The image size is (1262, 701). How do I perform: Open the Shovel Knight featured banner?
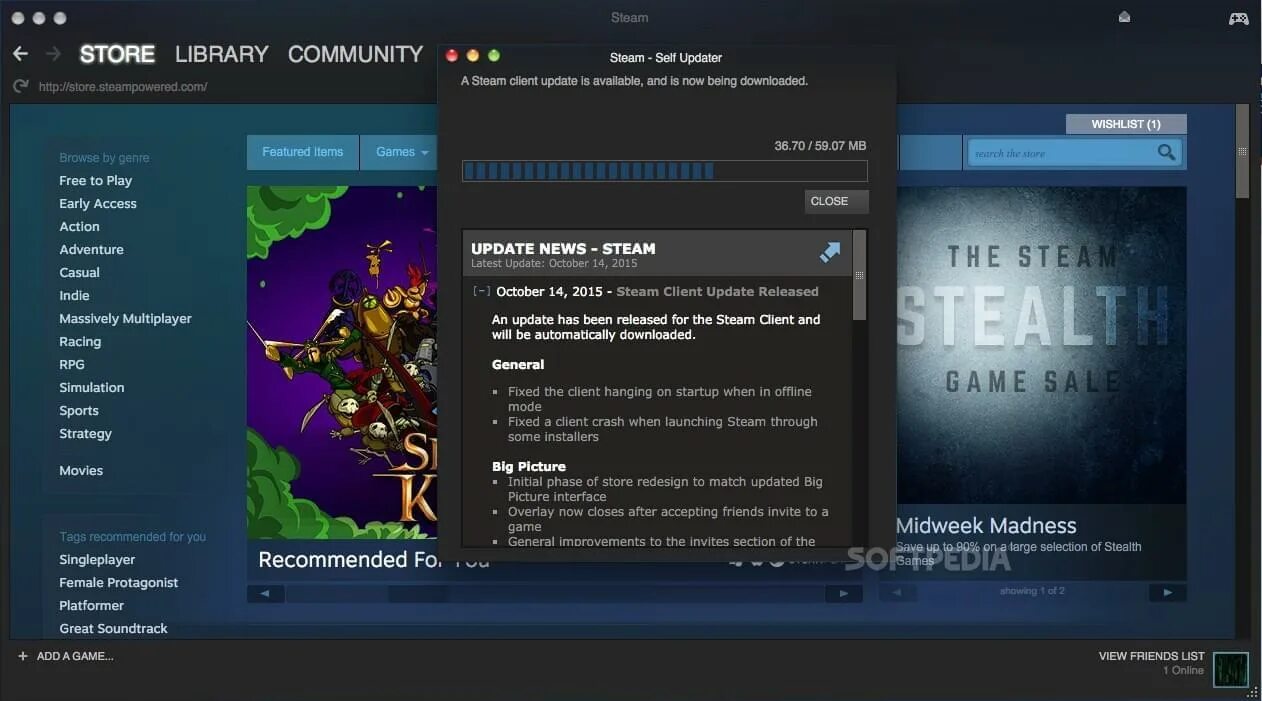coord(342,362)
